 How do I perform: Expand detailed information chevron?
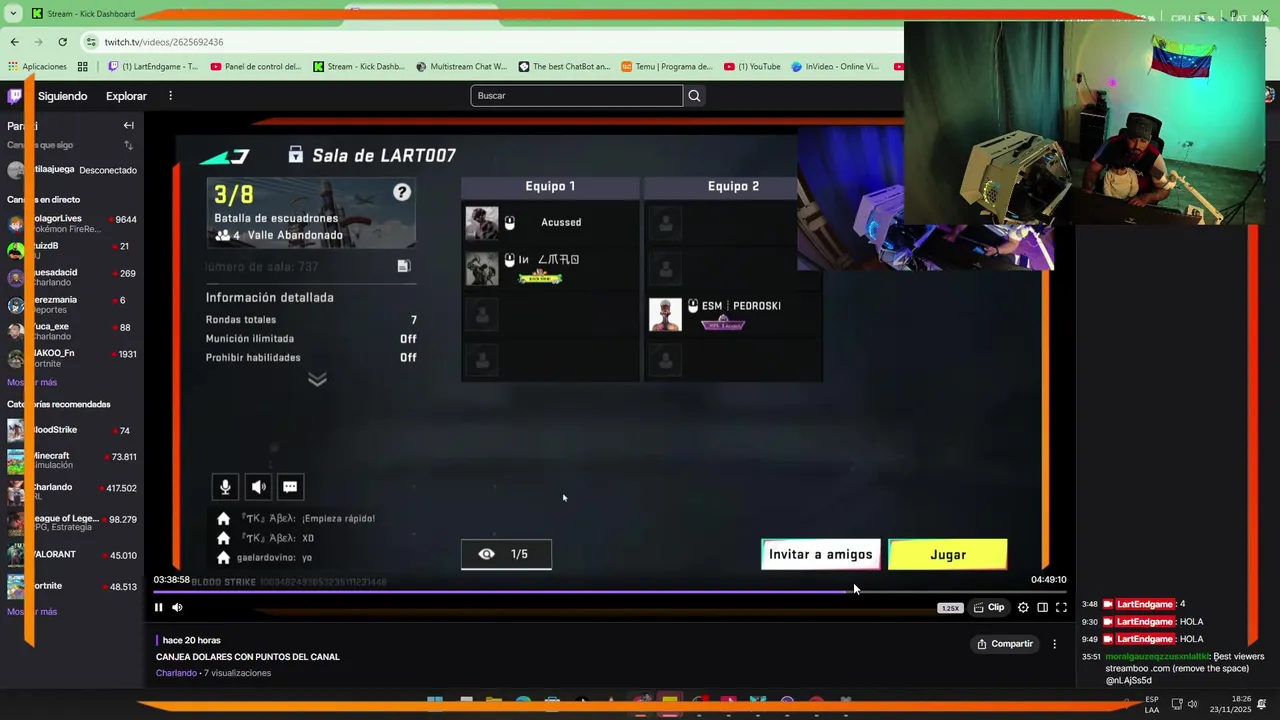click(317, 379)
